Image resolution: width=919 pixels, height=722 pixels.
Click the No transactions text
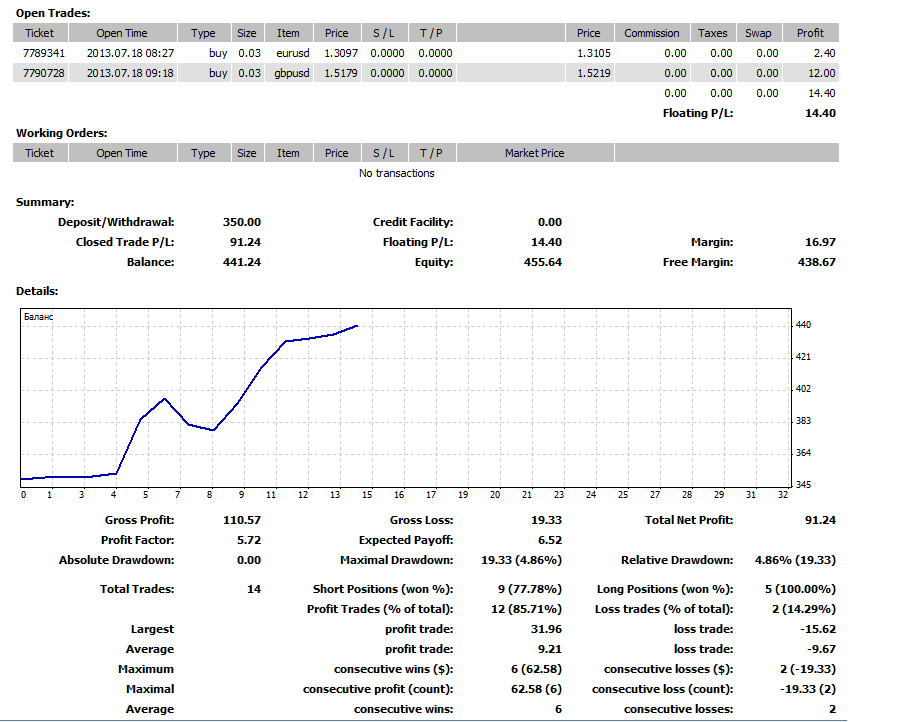point(397,173)
